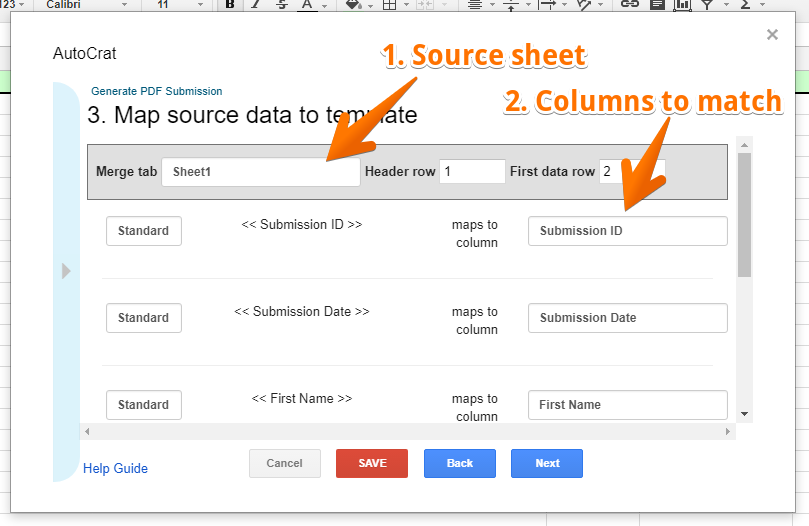Toggle bold formatting in the toolbar

point(230,4)
